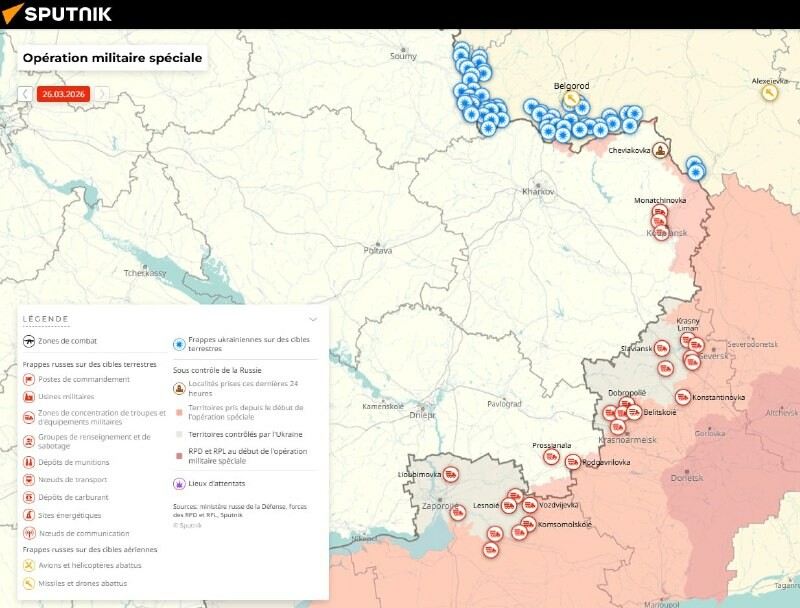800x608 pixels.
Task: Click the Sputnik logo in the header
Action: [x=57, y=14]
